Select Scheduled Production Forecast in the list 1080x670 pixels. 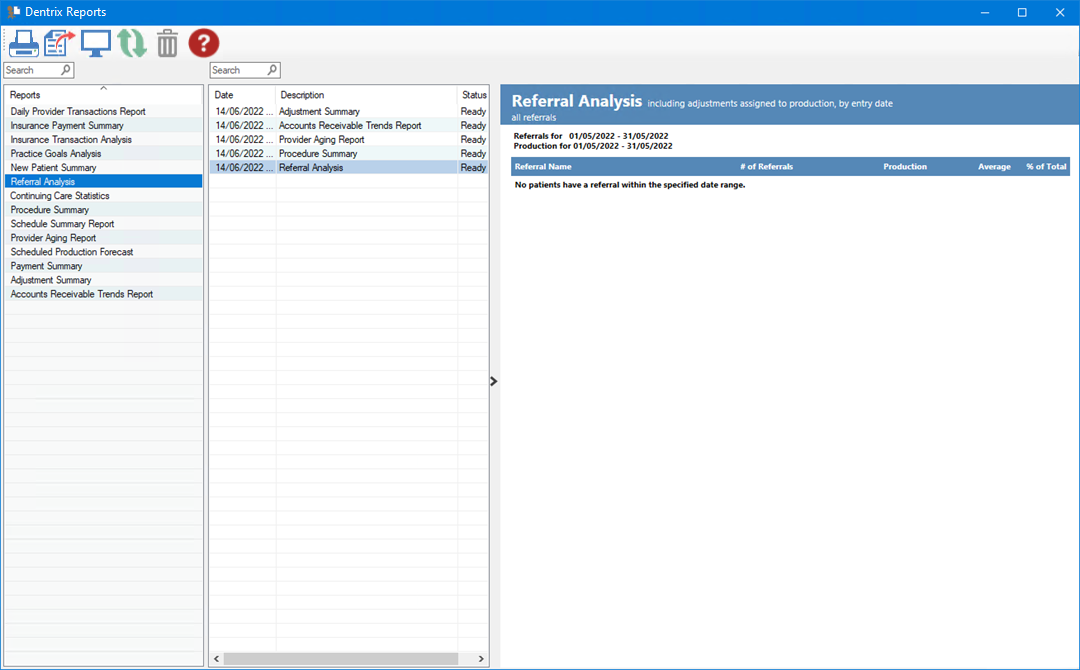72,252
